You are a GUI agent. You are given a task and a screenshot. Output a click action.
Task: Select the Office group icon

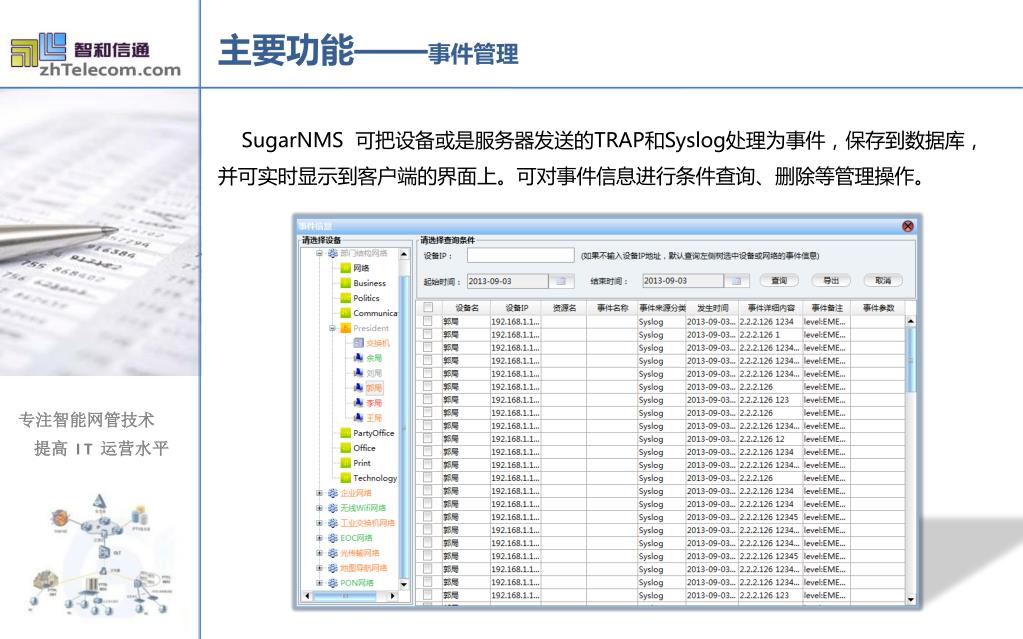click(x=346, y=448)
